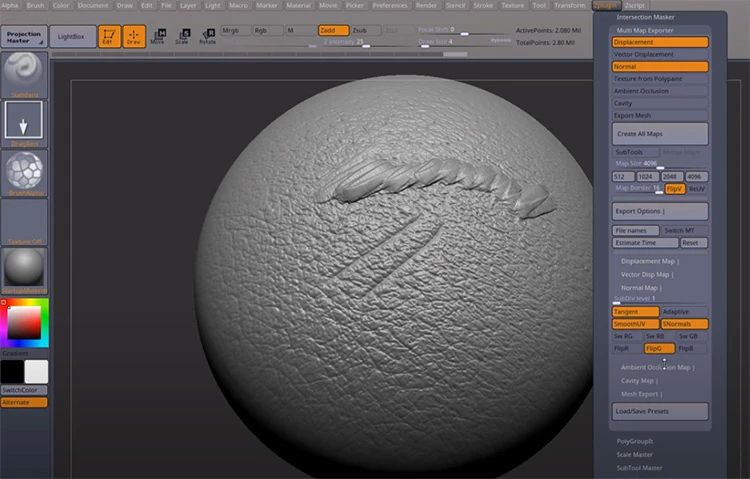Toggle FlipV option

(x=675, y=189)
